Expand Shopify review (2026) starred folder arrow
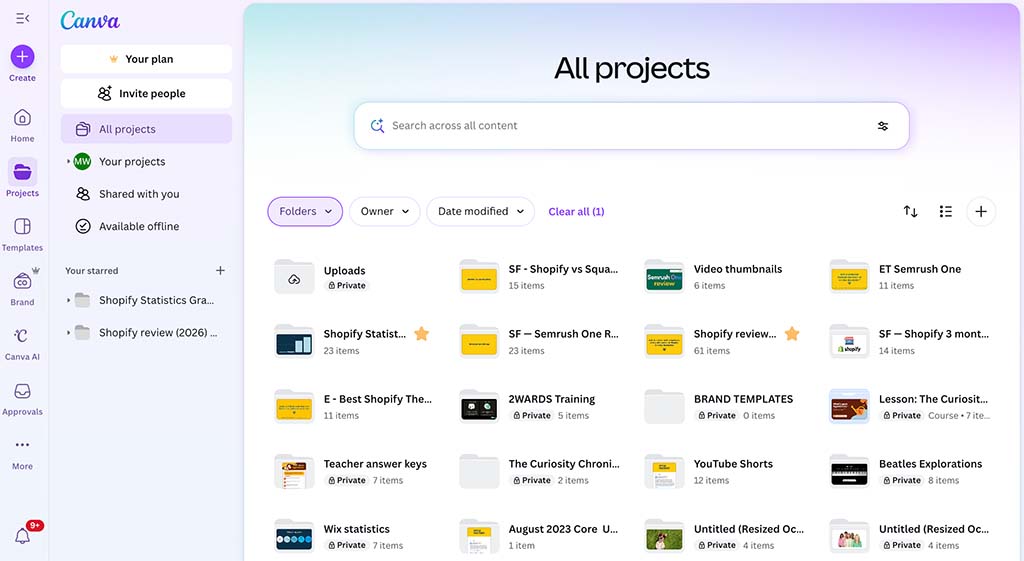Viewport: 1024px width, 561px height. [68, 332]
